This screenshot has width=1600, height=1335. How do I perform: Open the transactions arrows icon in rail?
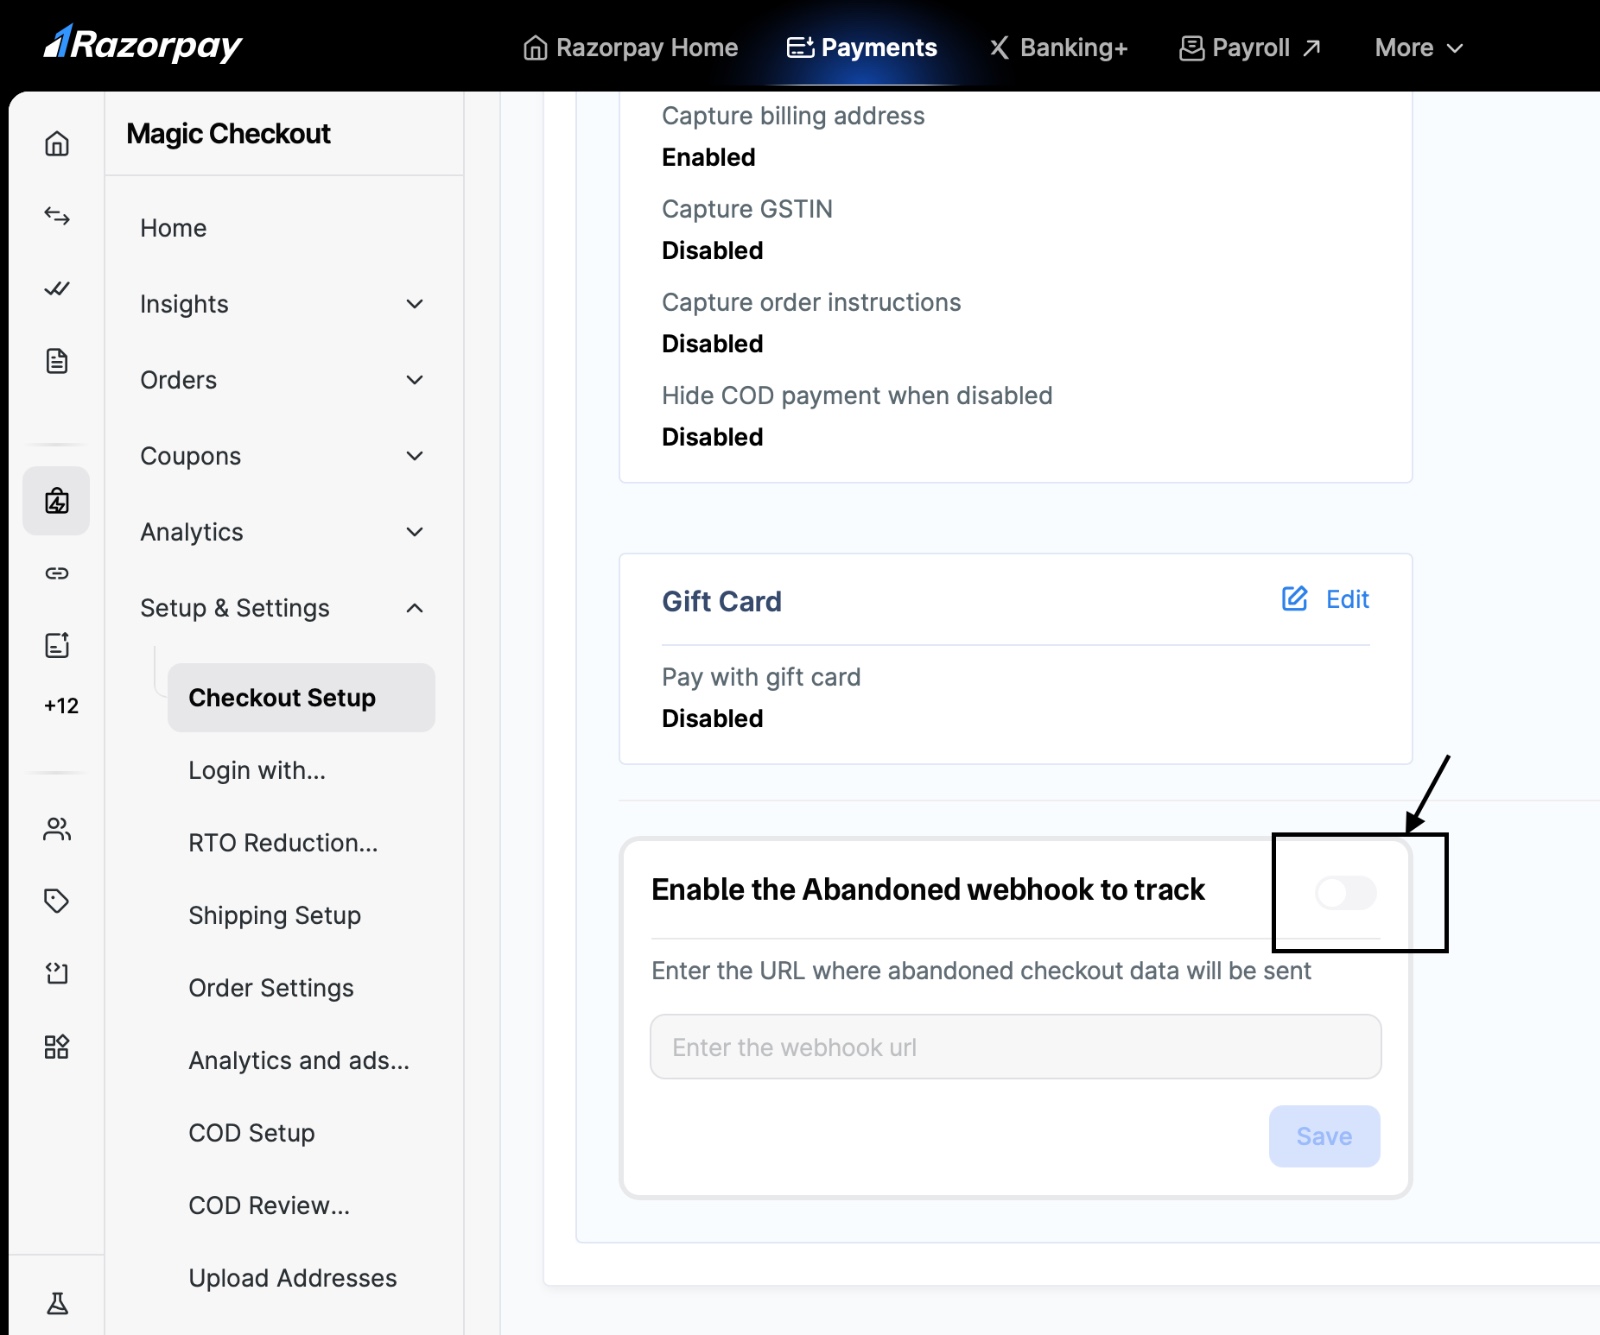click(57, 216)
